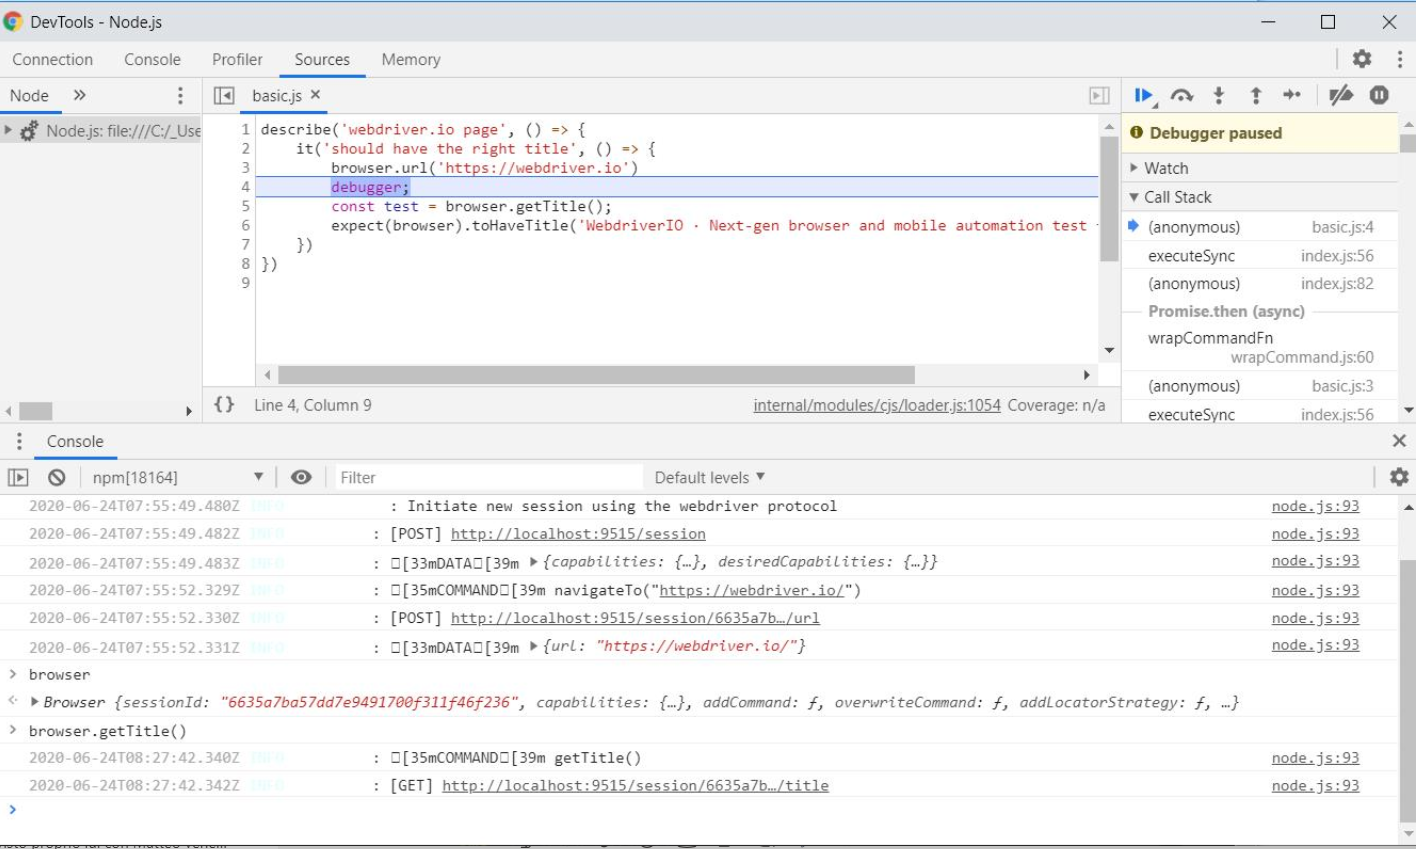This screenshot has width=1416, height=849.
Task: Select wrapCommandFn call stack frame
Action: coord(1260,347)
